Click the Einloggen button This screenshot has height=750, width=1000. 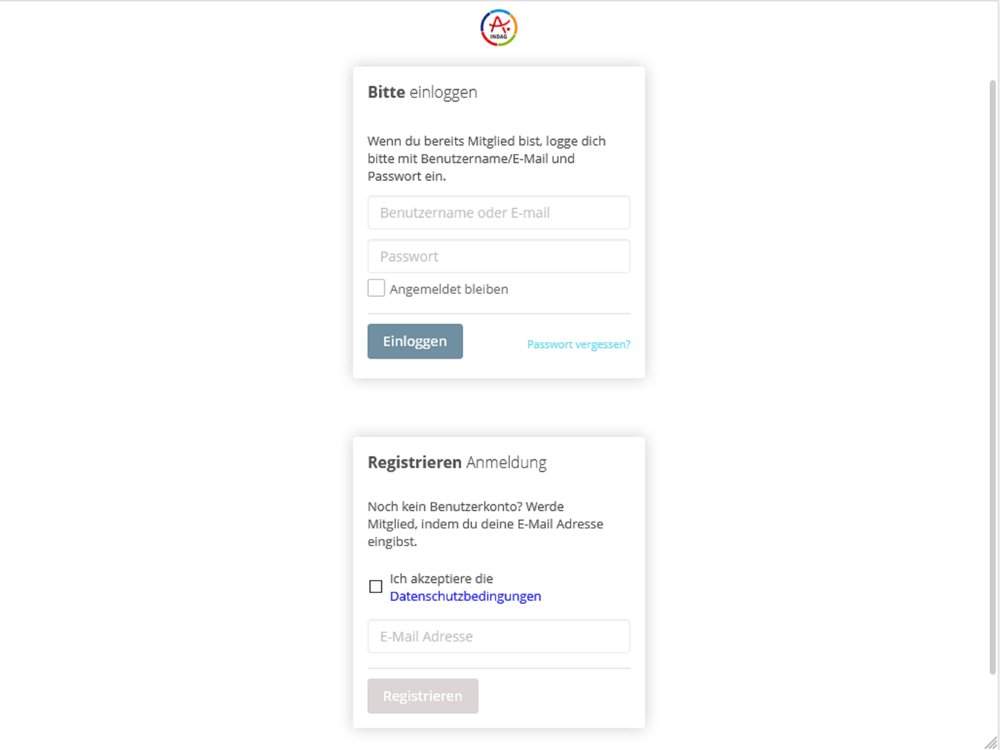[415, 341]
